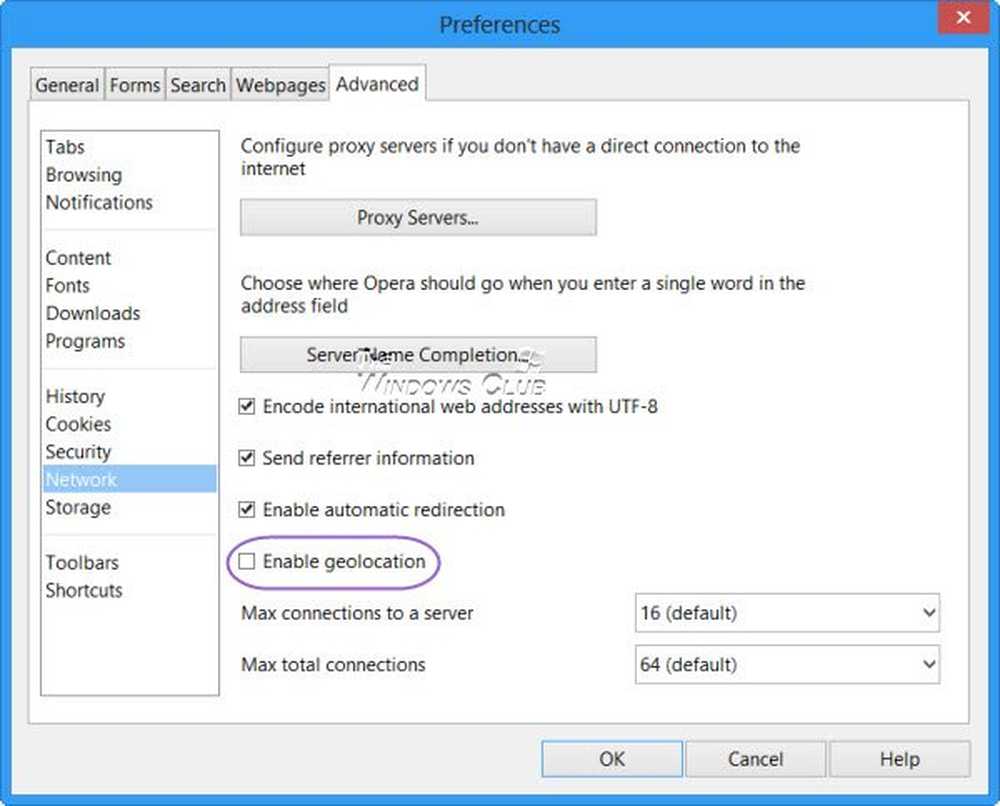Open the Forms tab
The width and height of the screenshot is (1000, 806).
[135, 86]
